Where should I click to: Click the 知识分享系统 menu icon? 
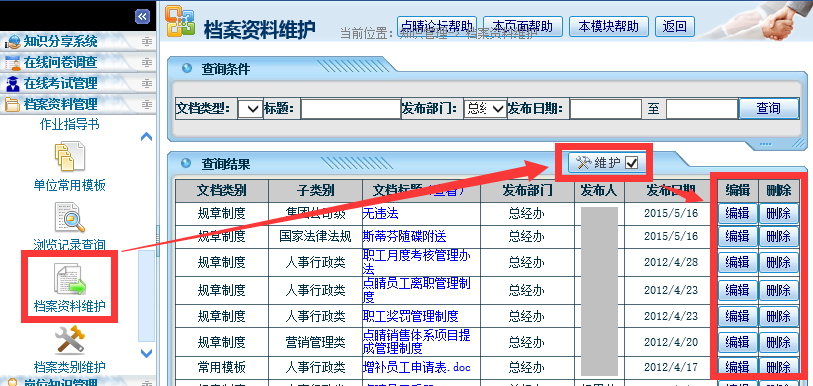pos(12,42)
